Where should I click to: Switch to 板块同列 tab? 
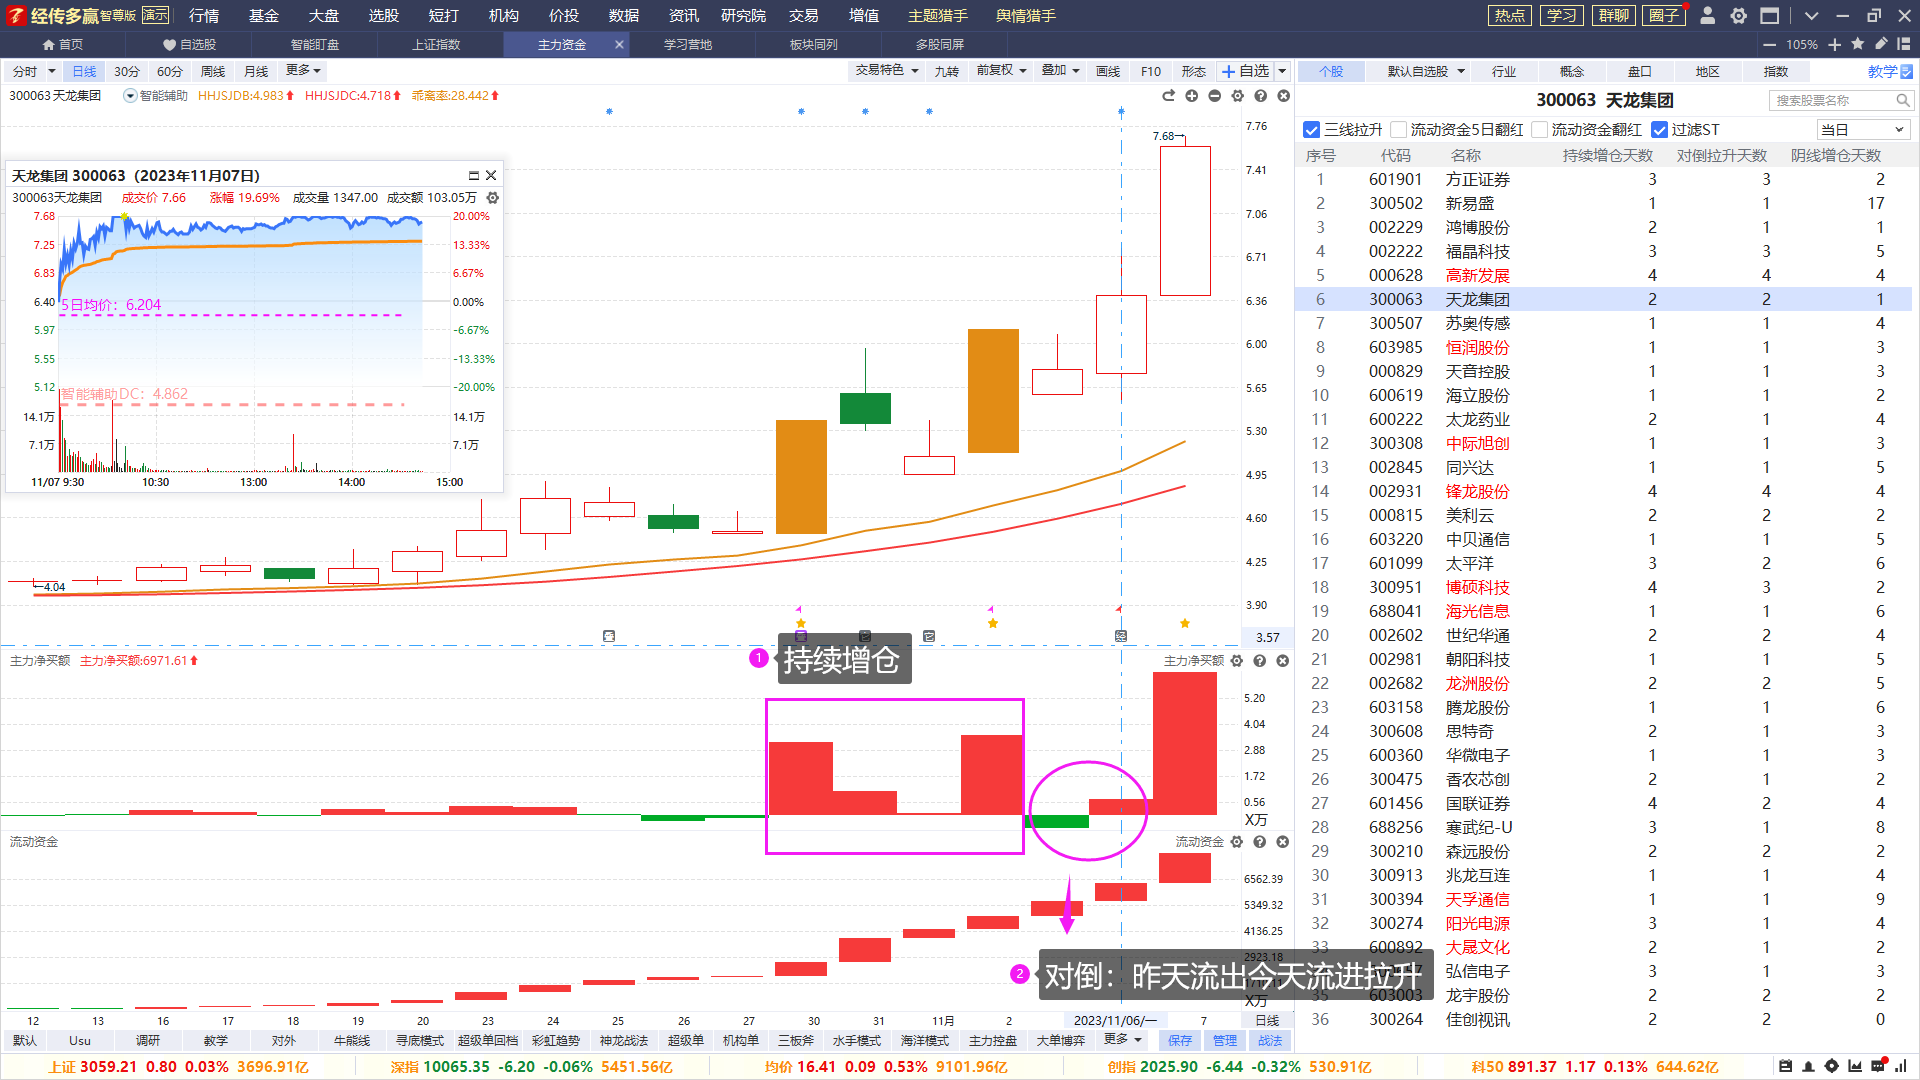pos(813,44)
